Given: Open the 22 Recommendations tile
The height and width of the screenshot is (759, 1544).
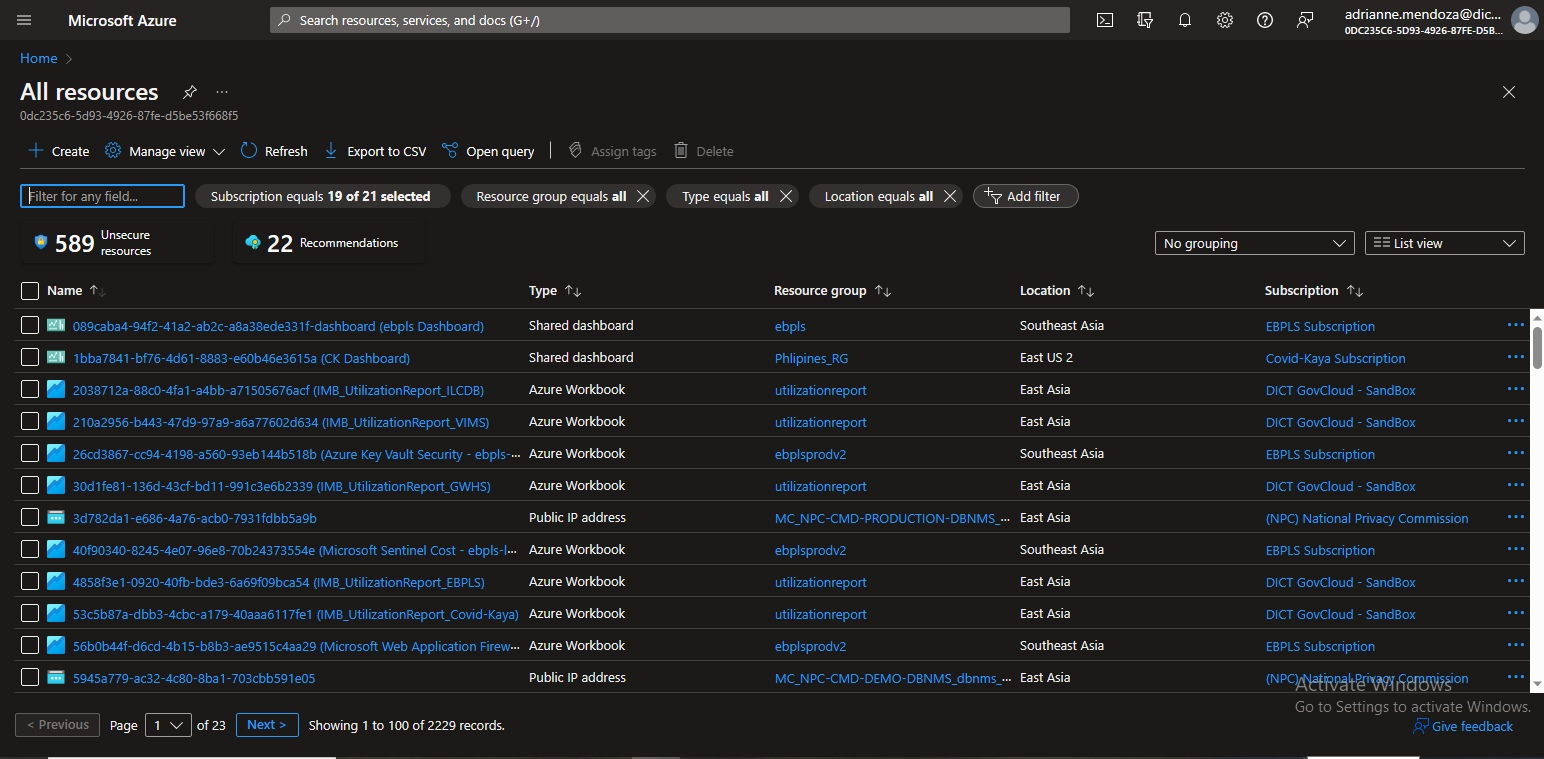Looking at the screenshot, I should [329, 243].
